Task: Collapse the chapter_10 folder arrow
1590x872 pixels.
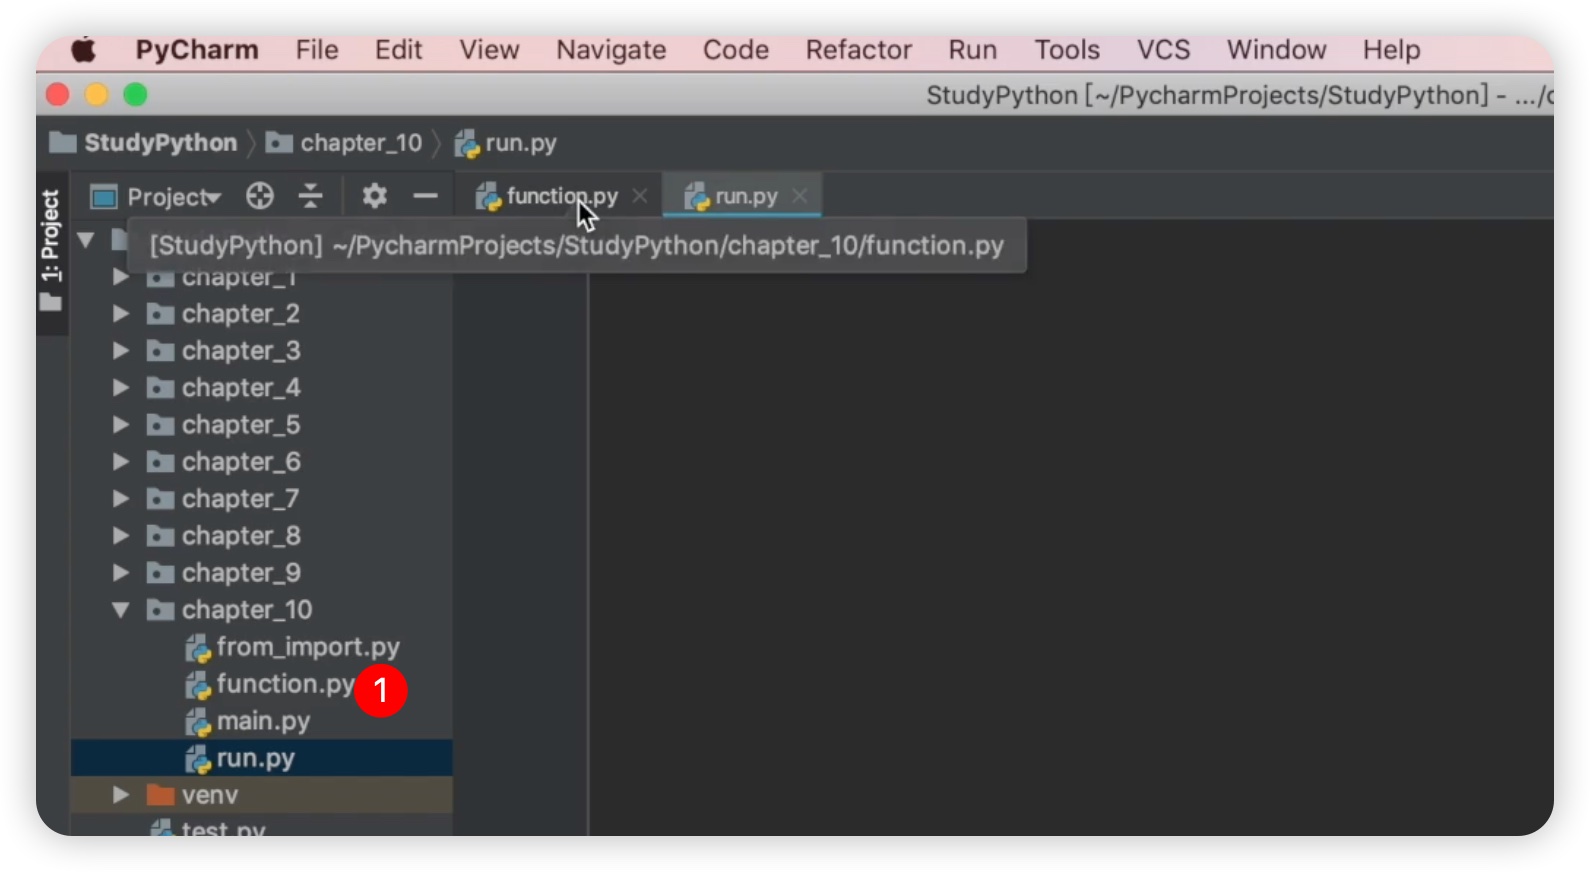Action: [120, 610]
